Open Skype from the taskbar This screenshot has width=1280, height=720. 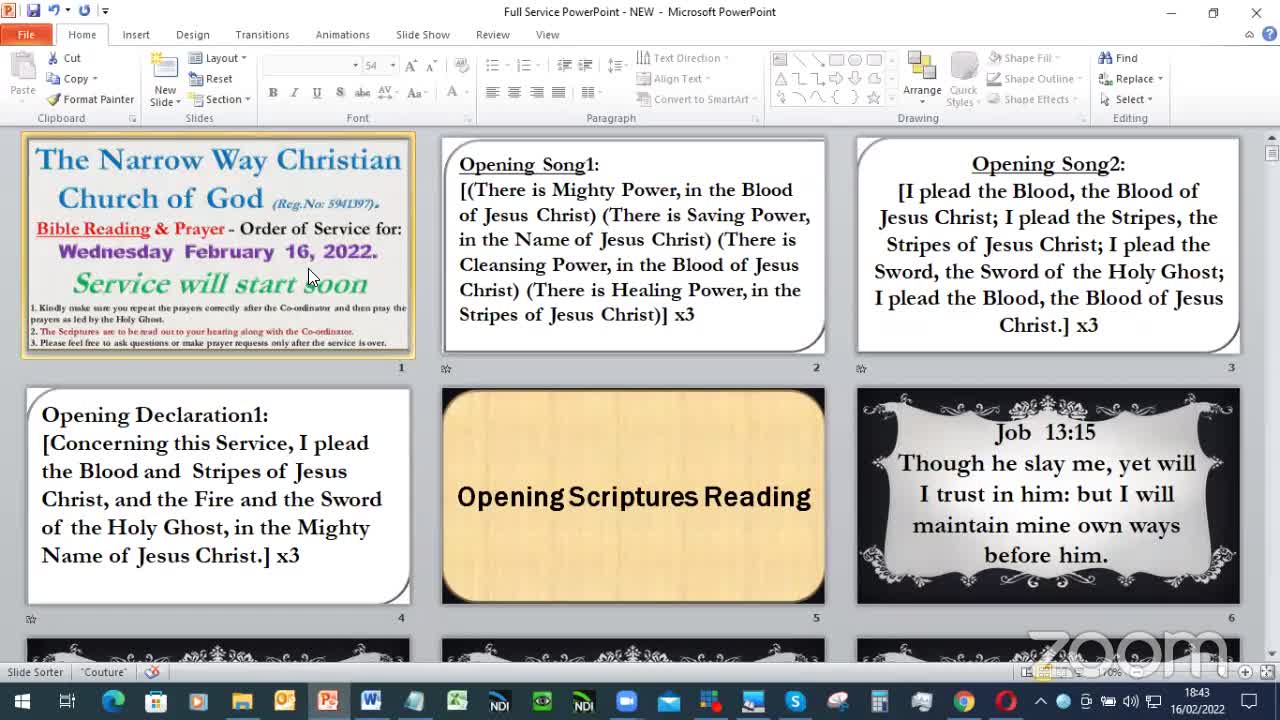[x=795, y=701]
